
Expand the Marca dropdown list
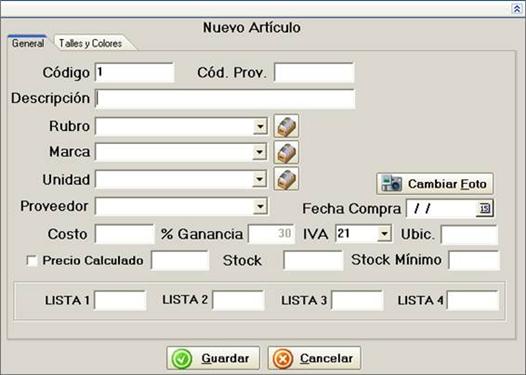[x=260, y=153]
